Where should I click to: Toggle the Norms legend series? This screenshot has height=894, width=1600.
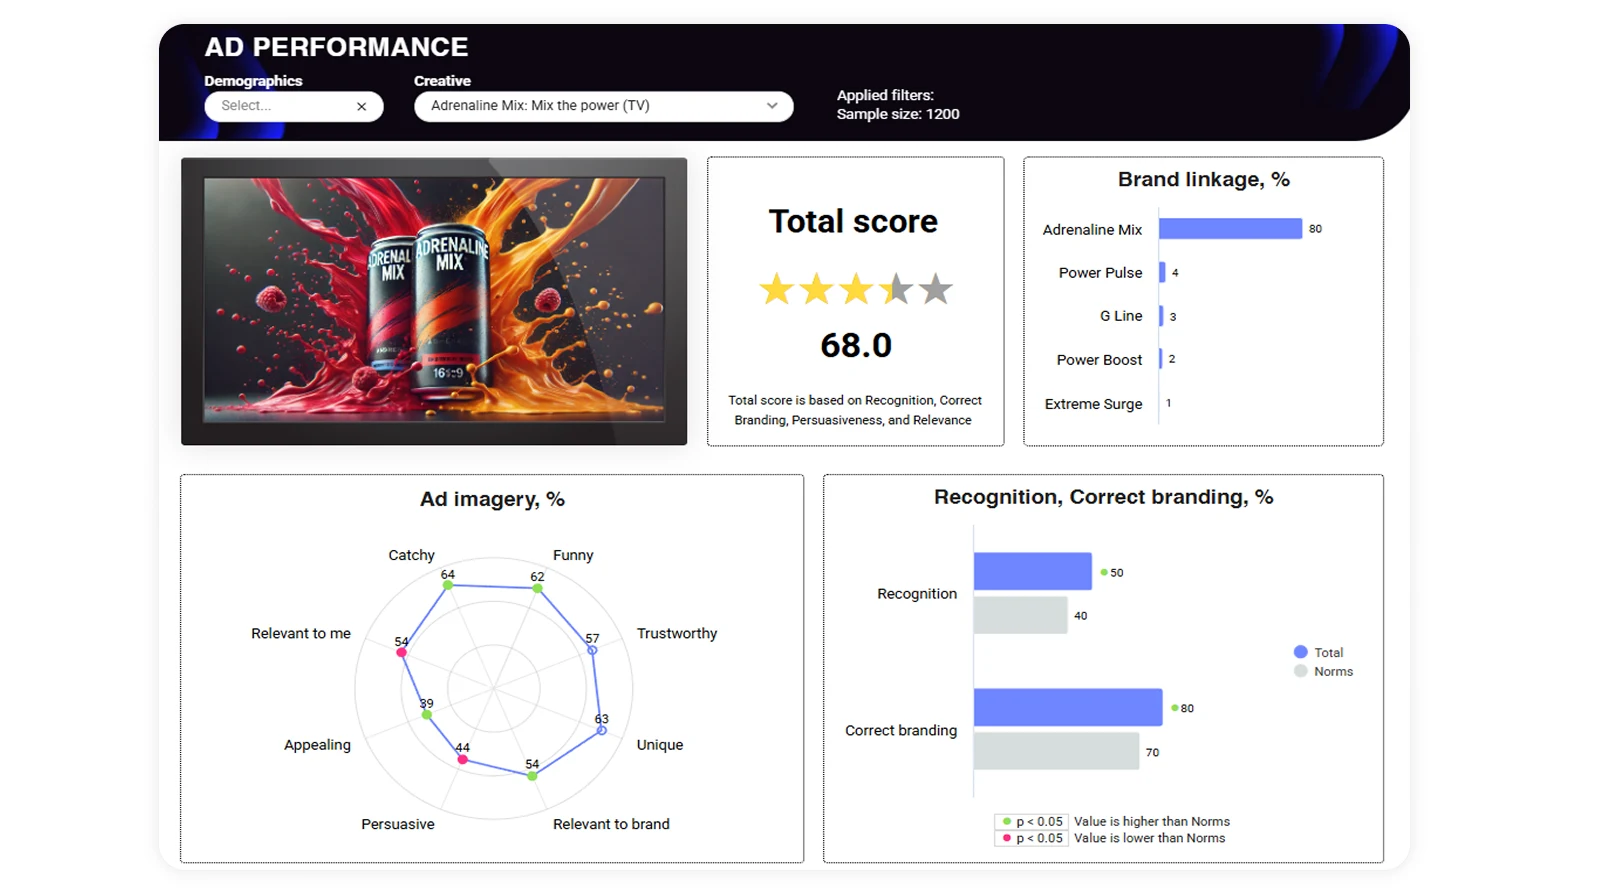tap(1323, 672)
